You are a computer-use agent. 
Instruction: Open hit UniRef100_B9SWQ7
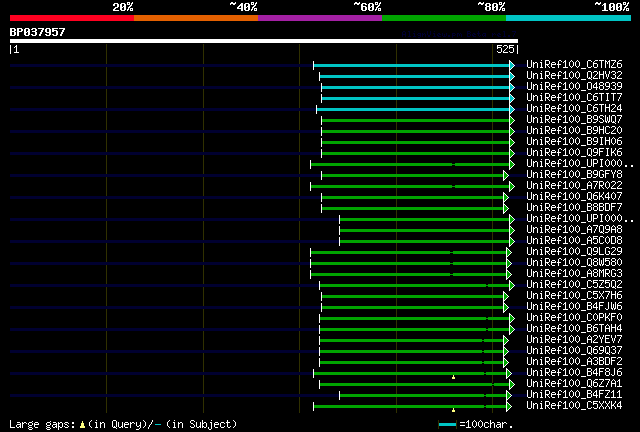pyautogui.click(x=574, y=120)
